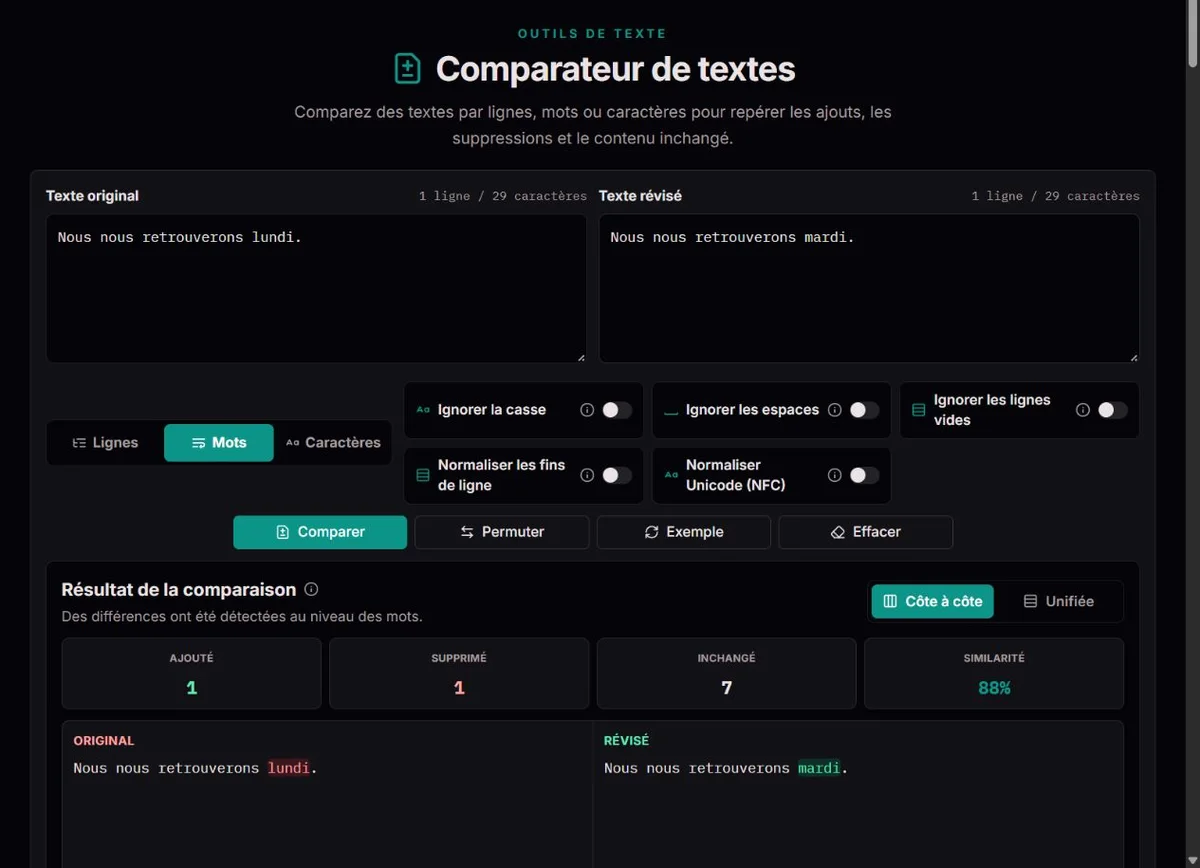The width and height of the screenshot is (1200, 868).
Task: Swap texts with Permuter button
Action: (502, 532)
